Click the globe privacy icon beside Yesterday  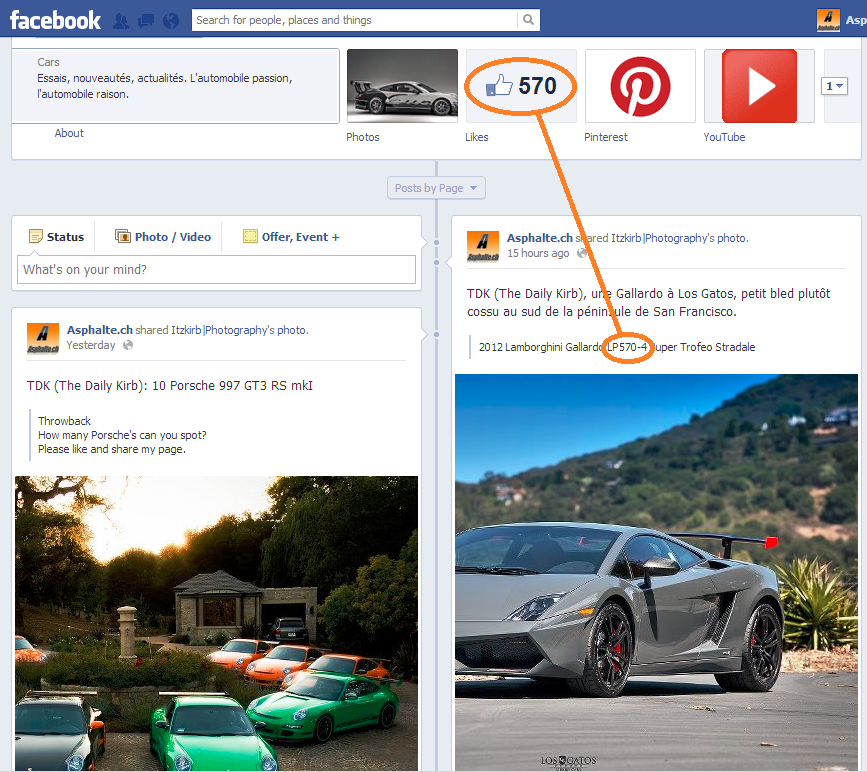(128, 345)
